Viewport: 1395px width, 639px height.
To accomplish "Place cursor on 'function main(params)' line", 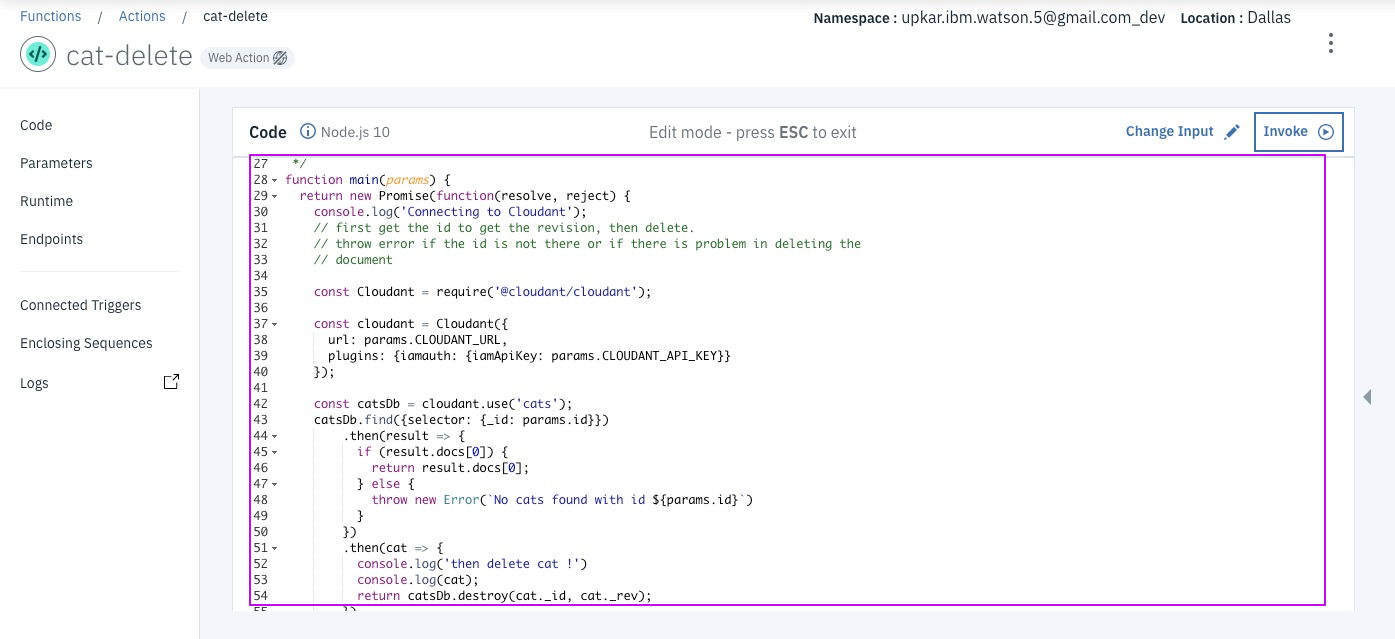I will (368, 180).
